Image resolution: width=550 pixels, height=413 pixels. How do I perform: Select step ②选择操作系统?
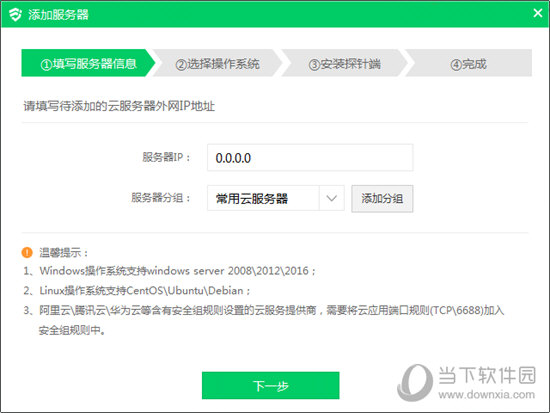(217, 63)
